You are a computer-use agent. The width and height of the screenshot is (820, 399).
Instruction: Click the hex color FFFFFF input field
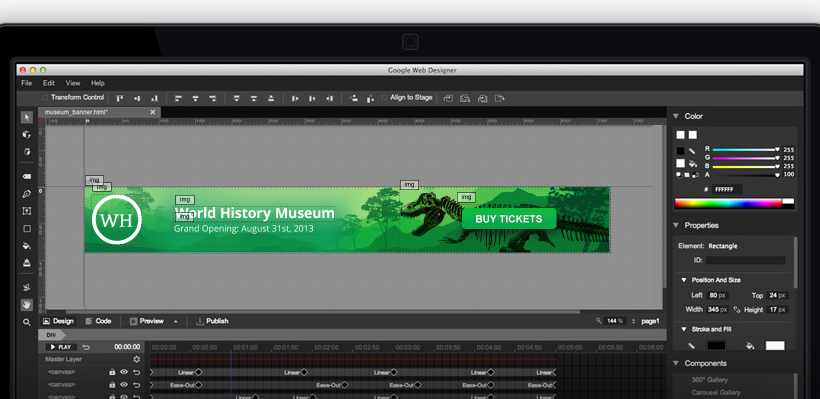[x=726, y=189]
